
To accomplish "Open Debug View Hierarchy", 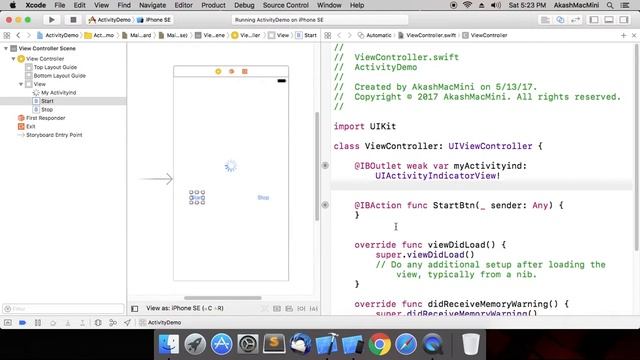I will point(98,322).
